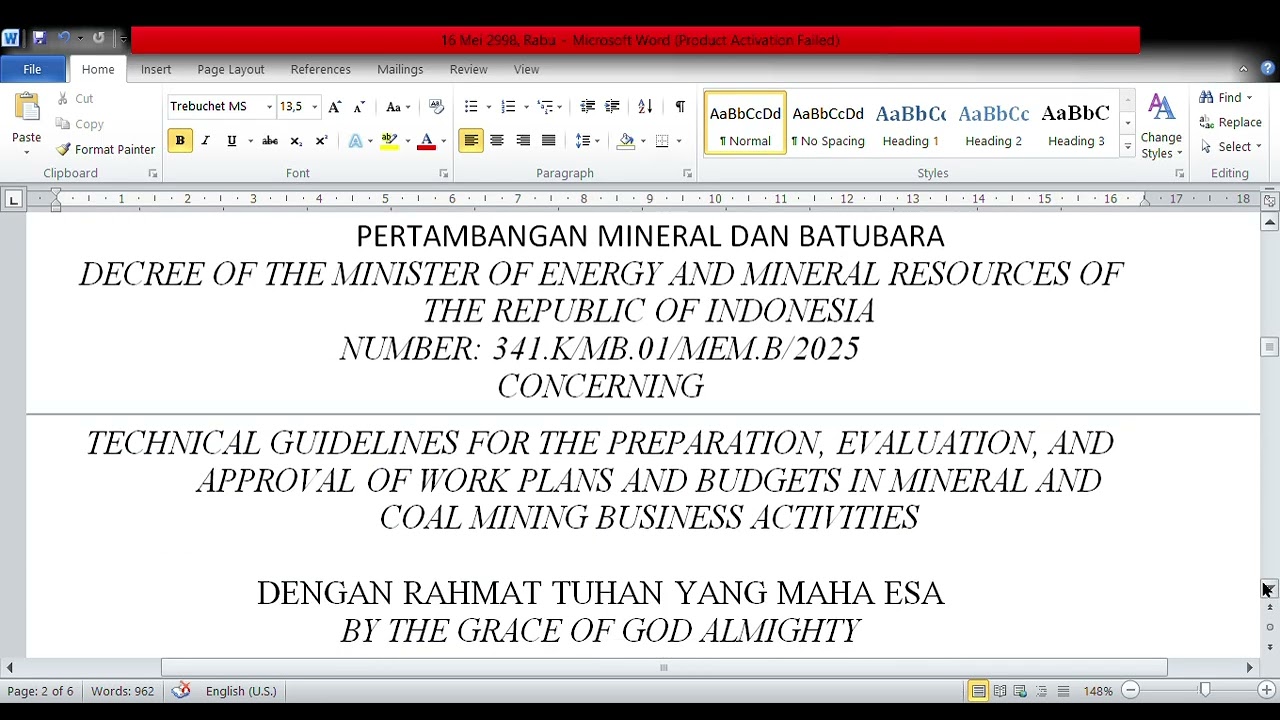The height and width of the screenshot is (720, 1280).
Task: Open the font size dropdown
Action: (314, 107)
